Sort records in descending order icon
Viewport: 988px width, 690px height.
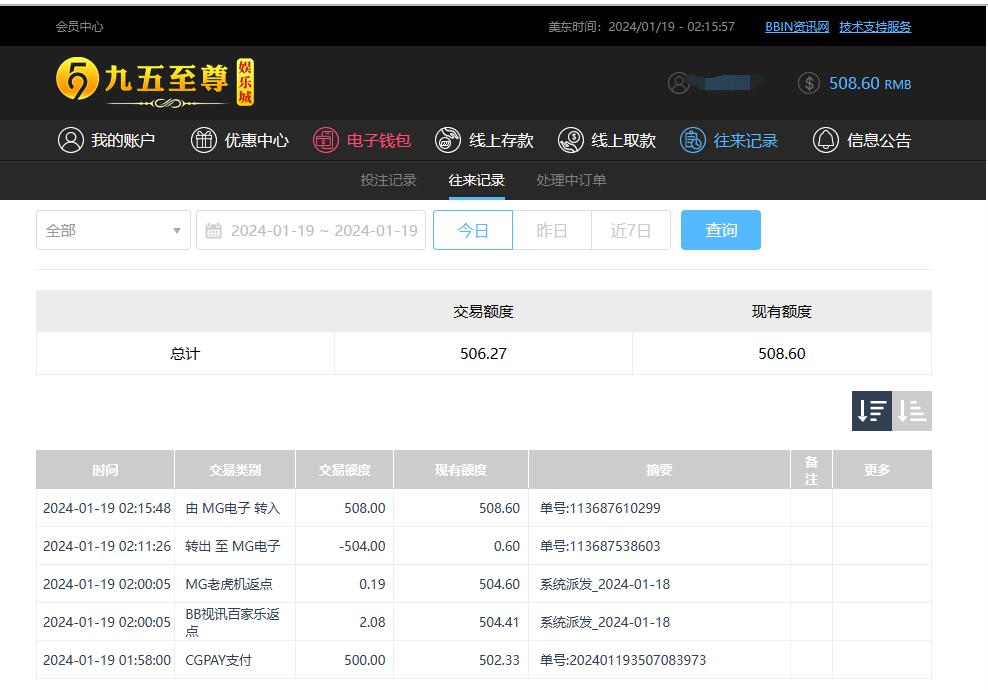click(871, 411)
